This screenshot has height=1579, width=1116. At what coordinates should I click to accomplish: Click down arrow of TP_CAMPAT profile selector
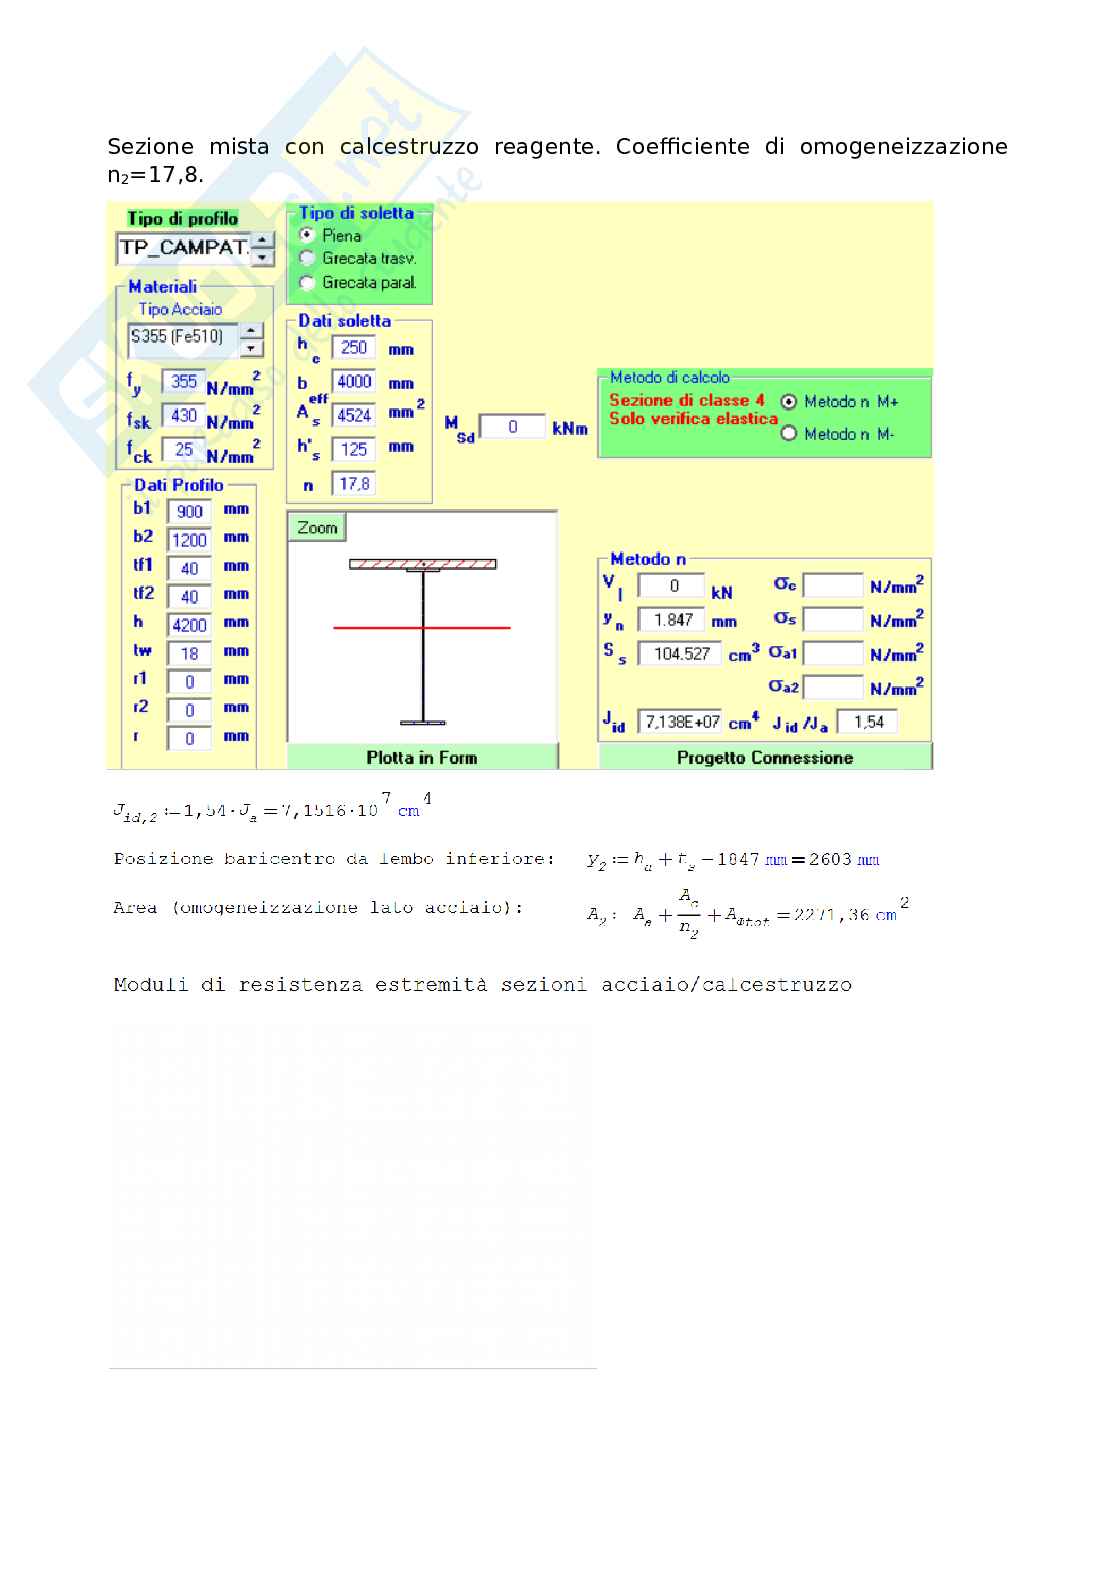pos(263,257)
